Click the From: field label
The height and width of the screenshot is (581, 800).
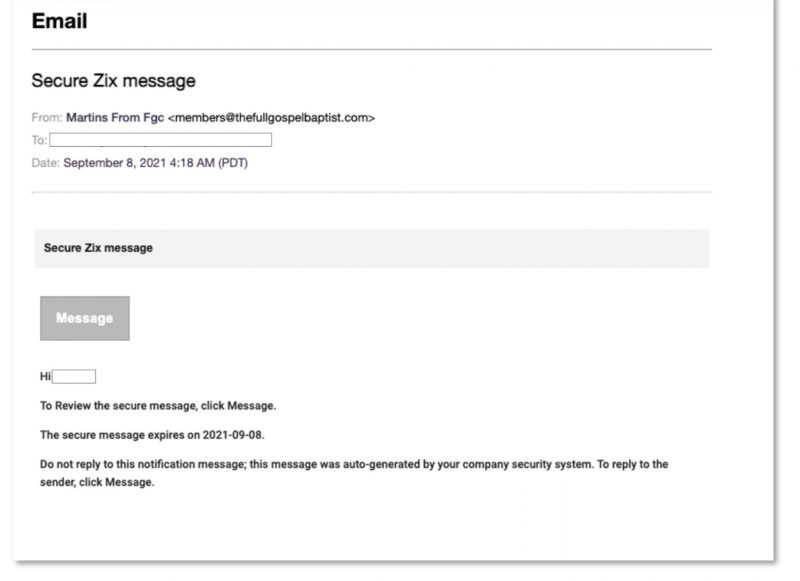pyautogui.click(x=46, y=118)
